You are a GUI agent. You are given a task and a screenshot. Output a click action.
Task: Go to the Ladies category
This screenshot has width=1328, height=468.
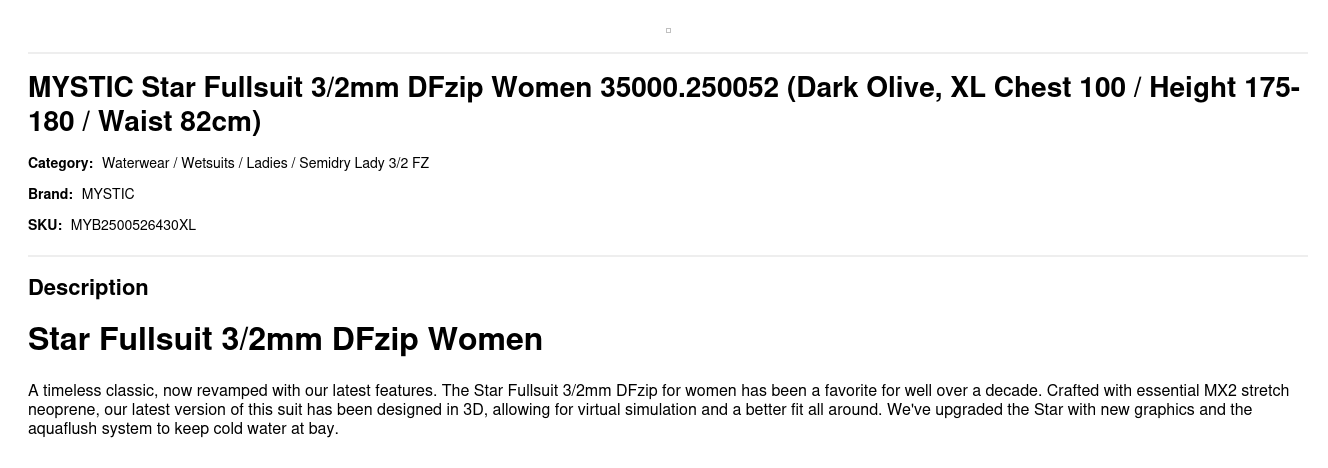pyautogui.click(x=267, y=163)
